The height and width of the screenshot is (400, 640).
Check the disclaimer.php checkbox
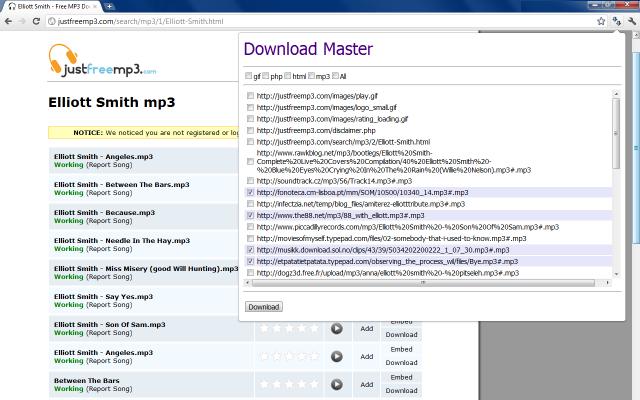click(x=250, y=130)
